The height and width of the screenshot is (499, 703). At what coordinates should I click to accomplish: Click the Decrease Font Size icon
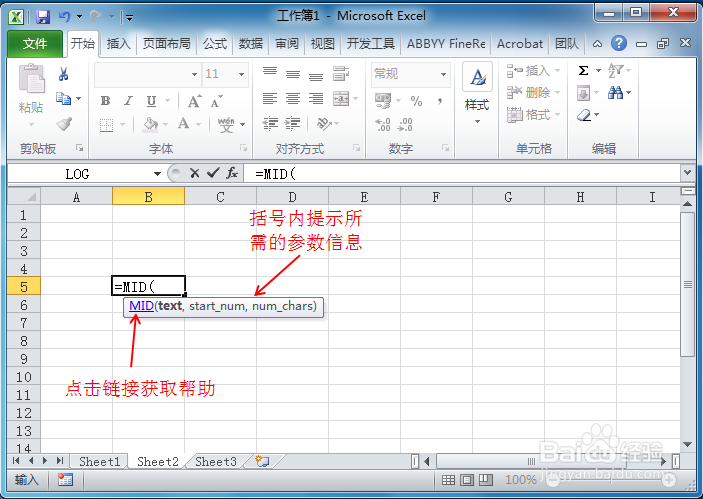tap(216, 101)
